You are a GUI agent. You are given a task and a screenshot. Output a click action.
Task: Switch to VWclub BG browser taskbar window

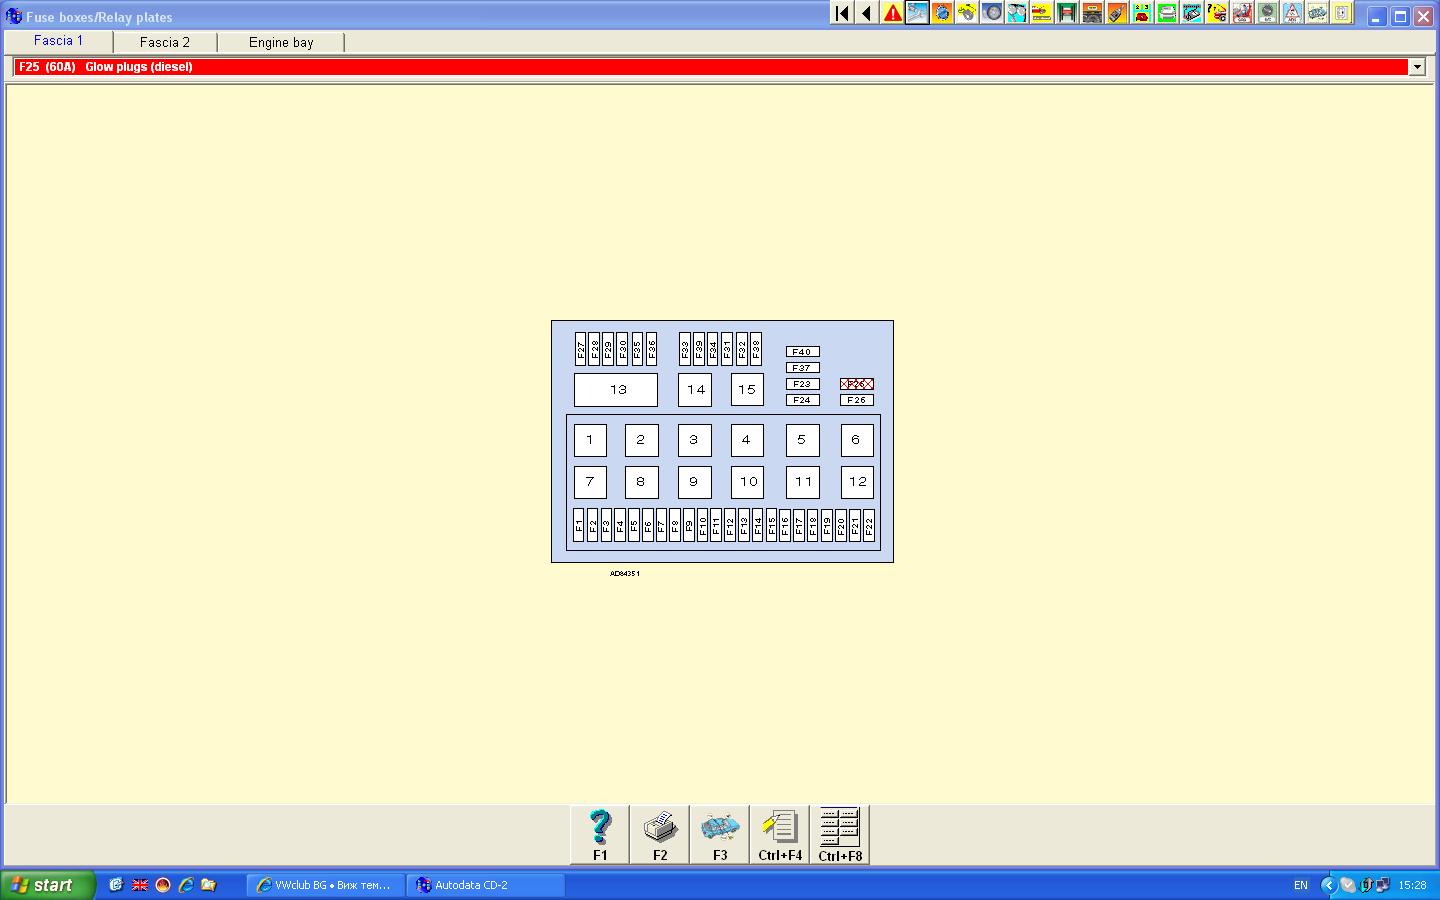point(325,885)
